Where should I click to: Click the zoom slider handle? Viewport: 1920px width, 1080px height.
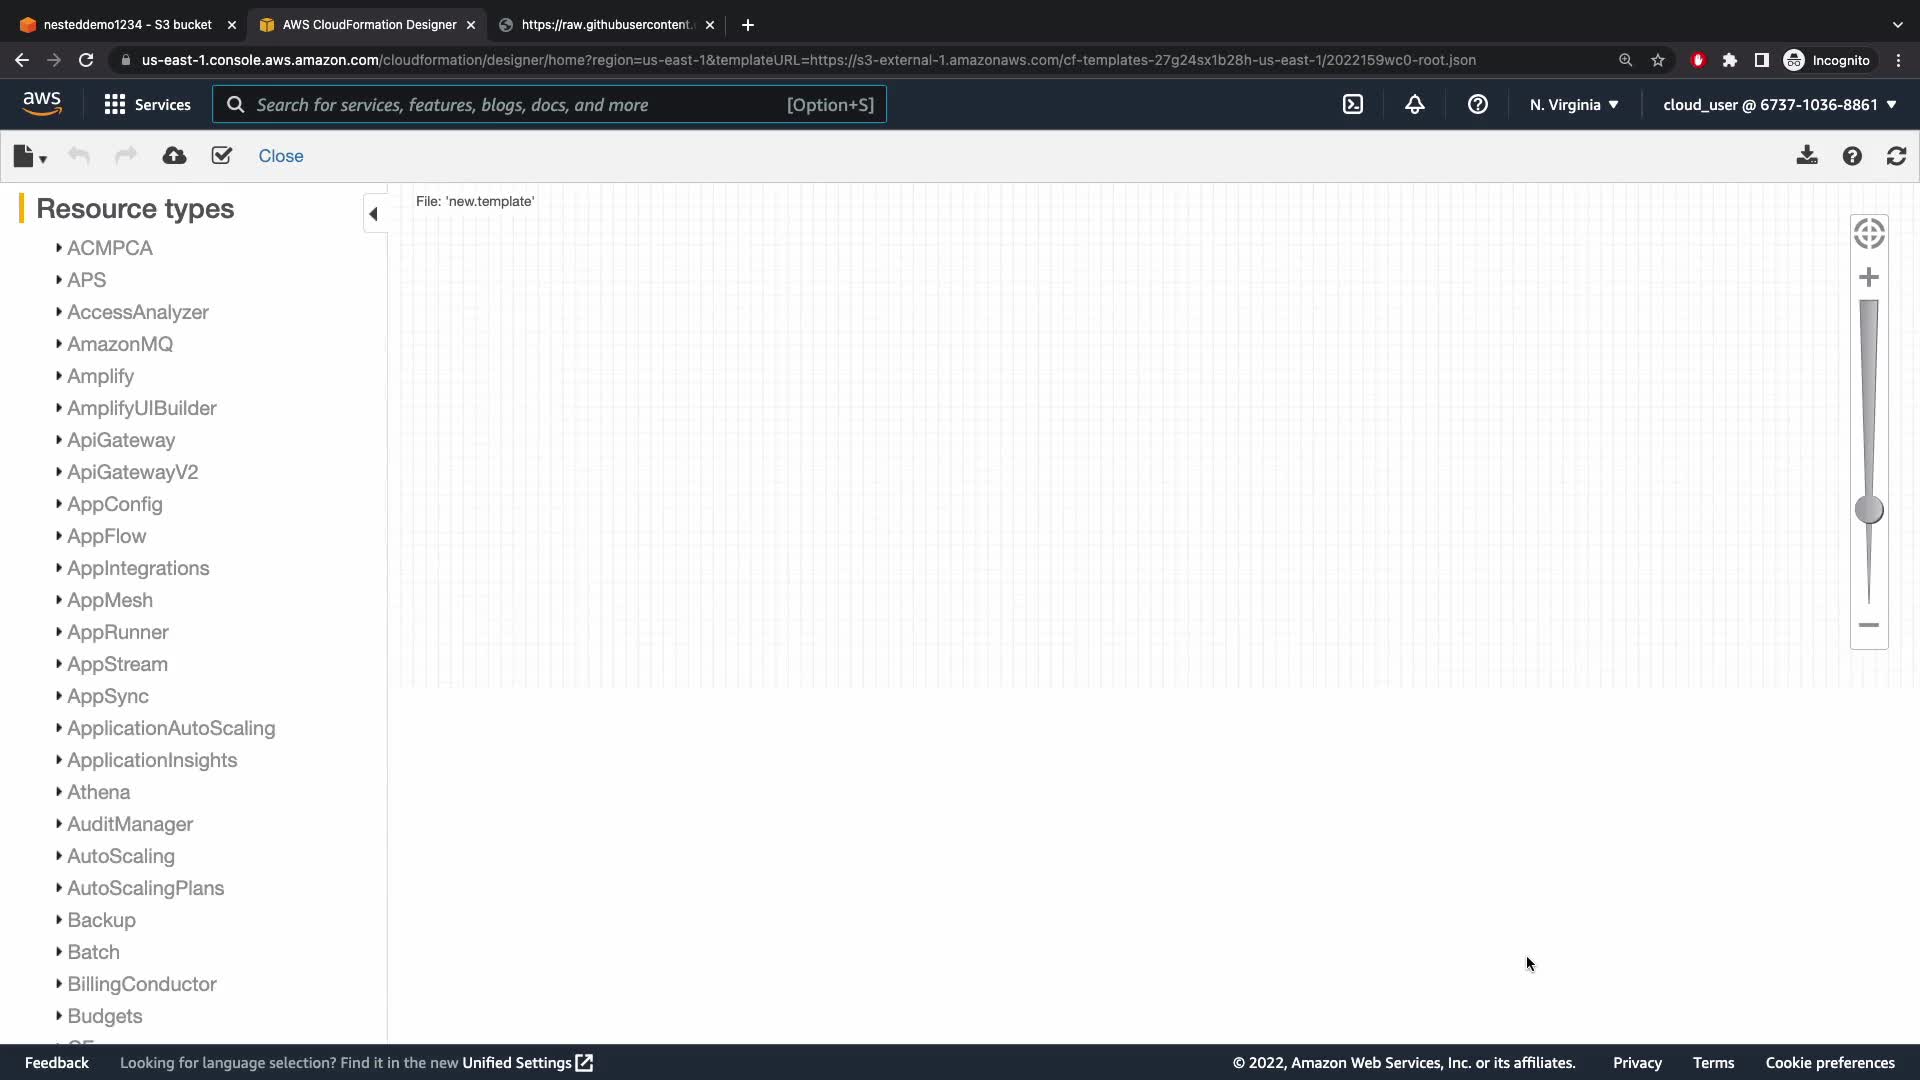(1868, 510)
